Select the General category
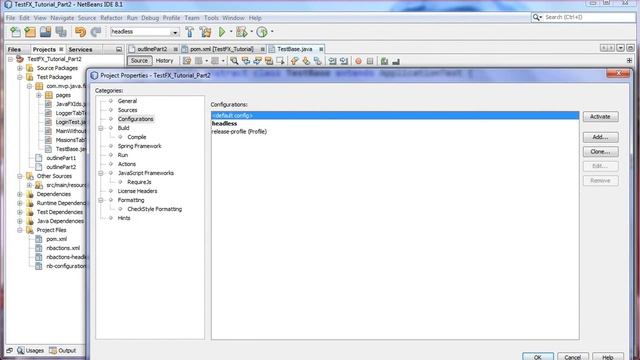 point(127,101)
